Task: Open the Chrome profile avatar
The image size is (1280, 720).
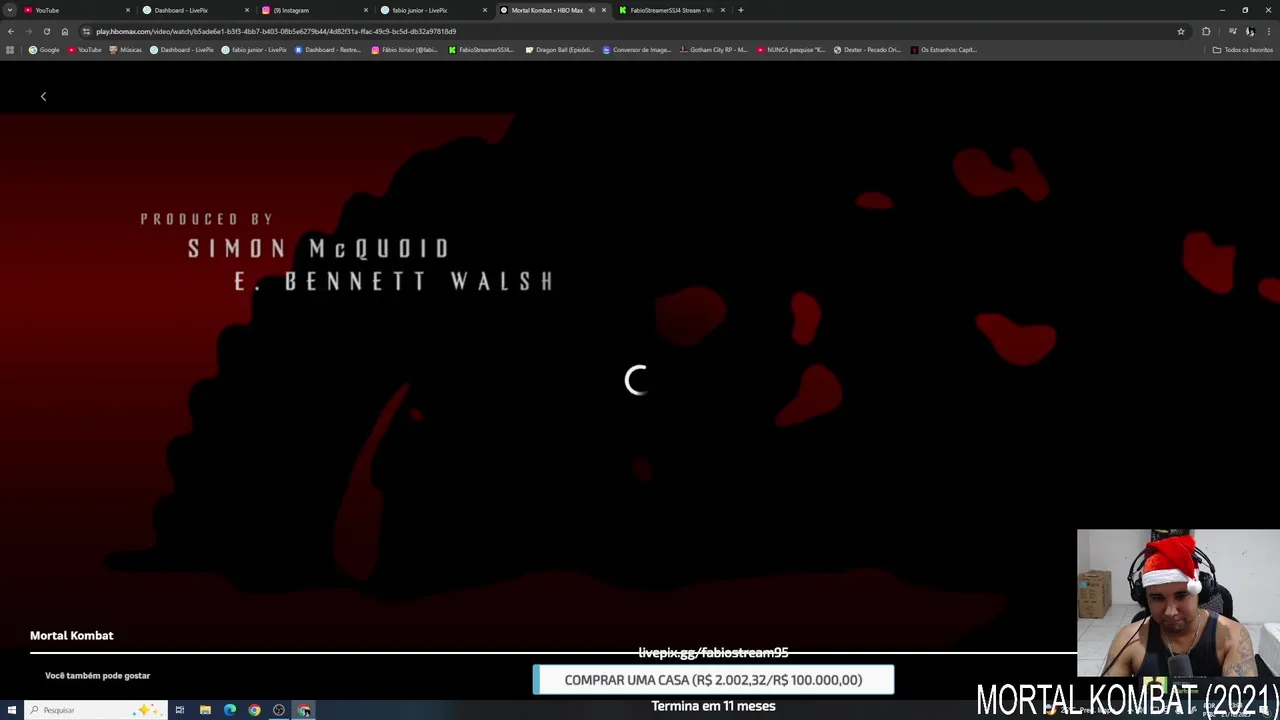Action: (x=1250, y=31)
